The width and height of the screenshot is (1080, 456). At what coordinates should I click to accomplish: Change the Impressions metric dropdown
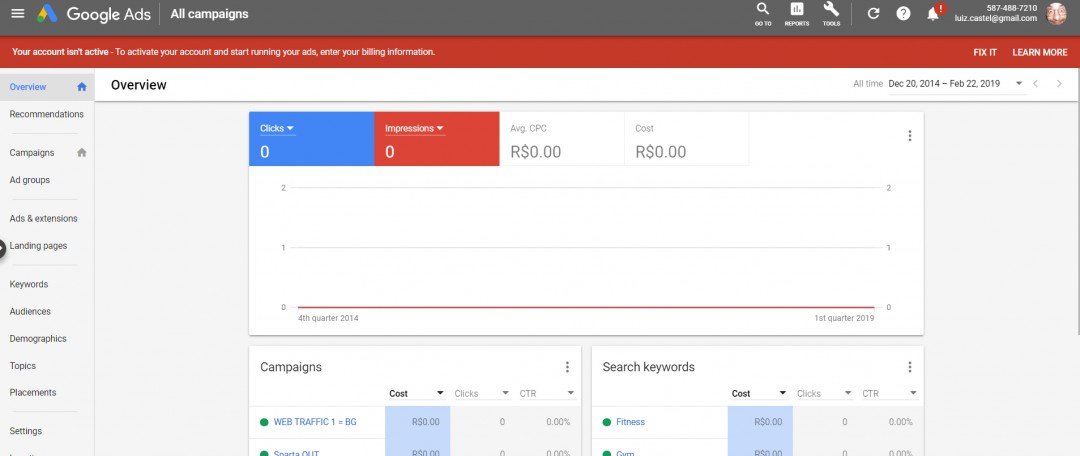click(x=413, y=129)
